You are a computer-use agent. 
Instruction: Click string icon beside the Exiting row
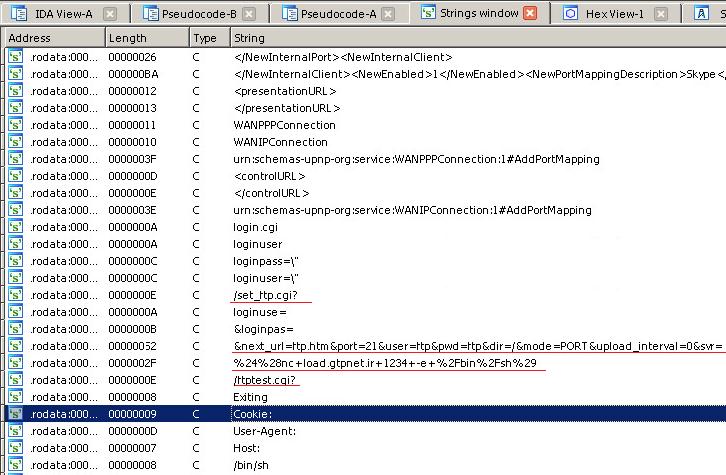tap(16, 397)
